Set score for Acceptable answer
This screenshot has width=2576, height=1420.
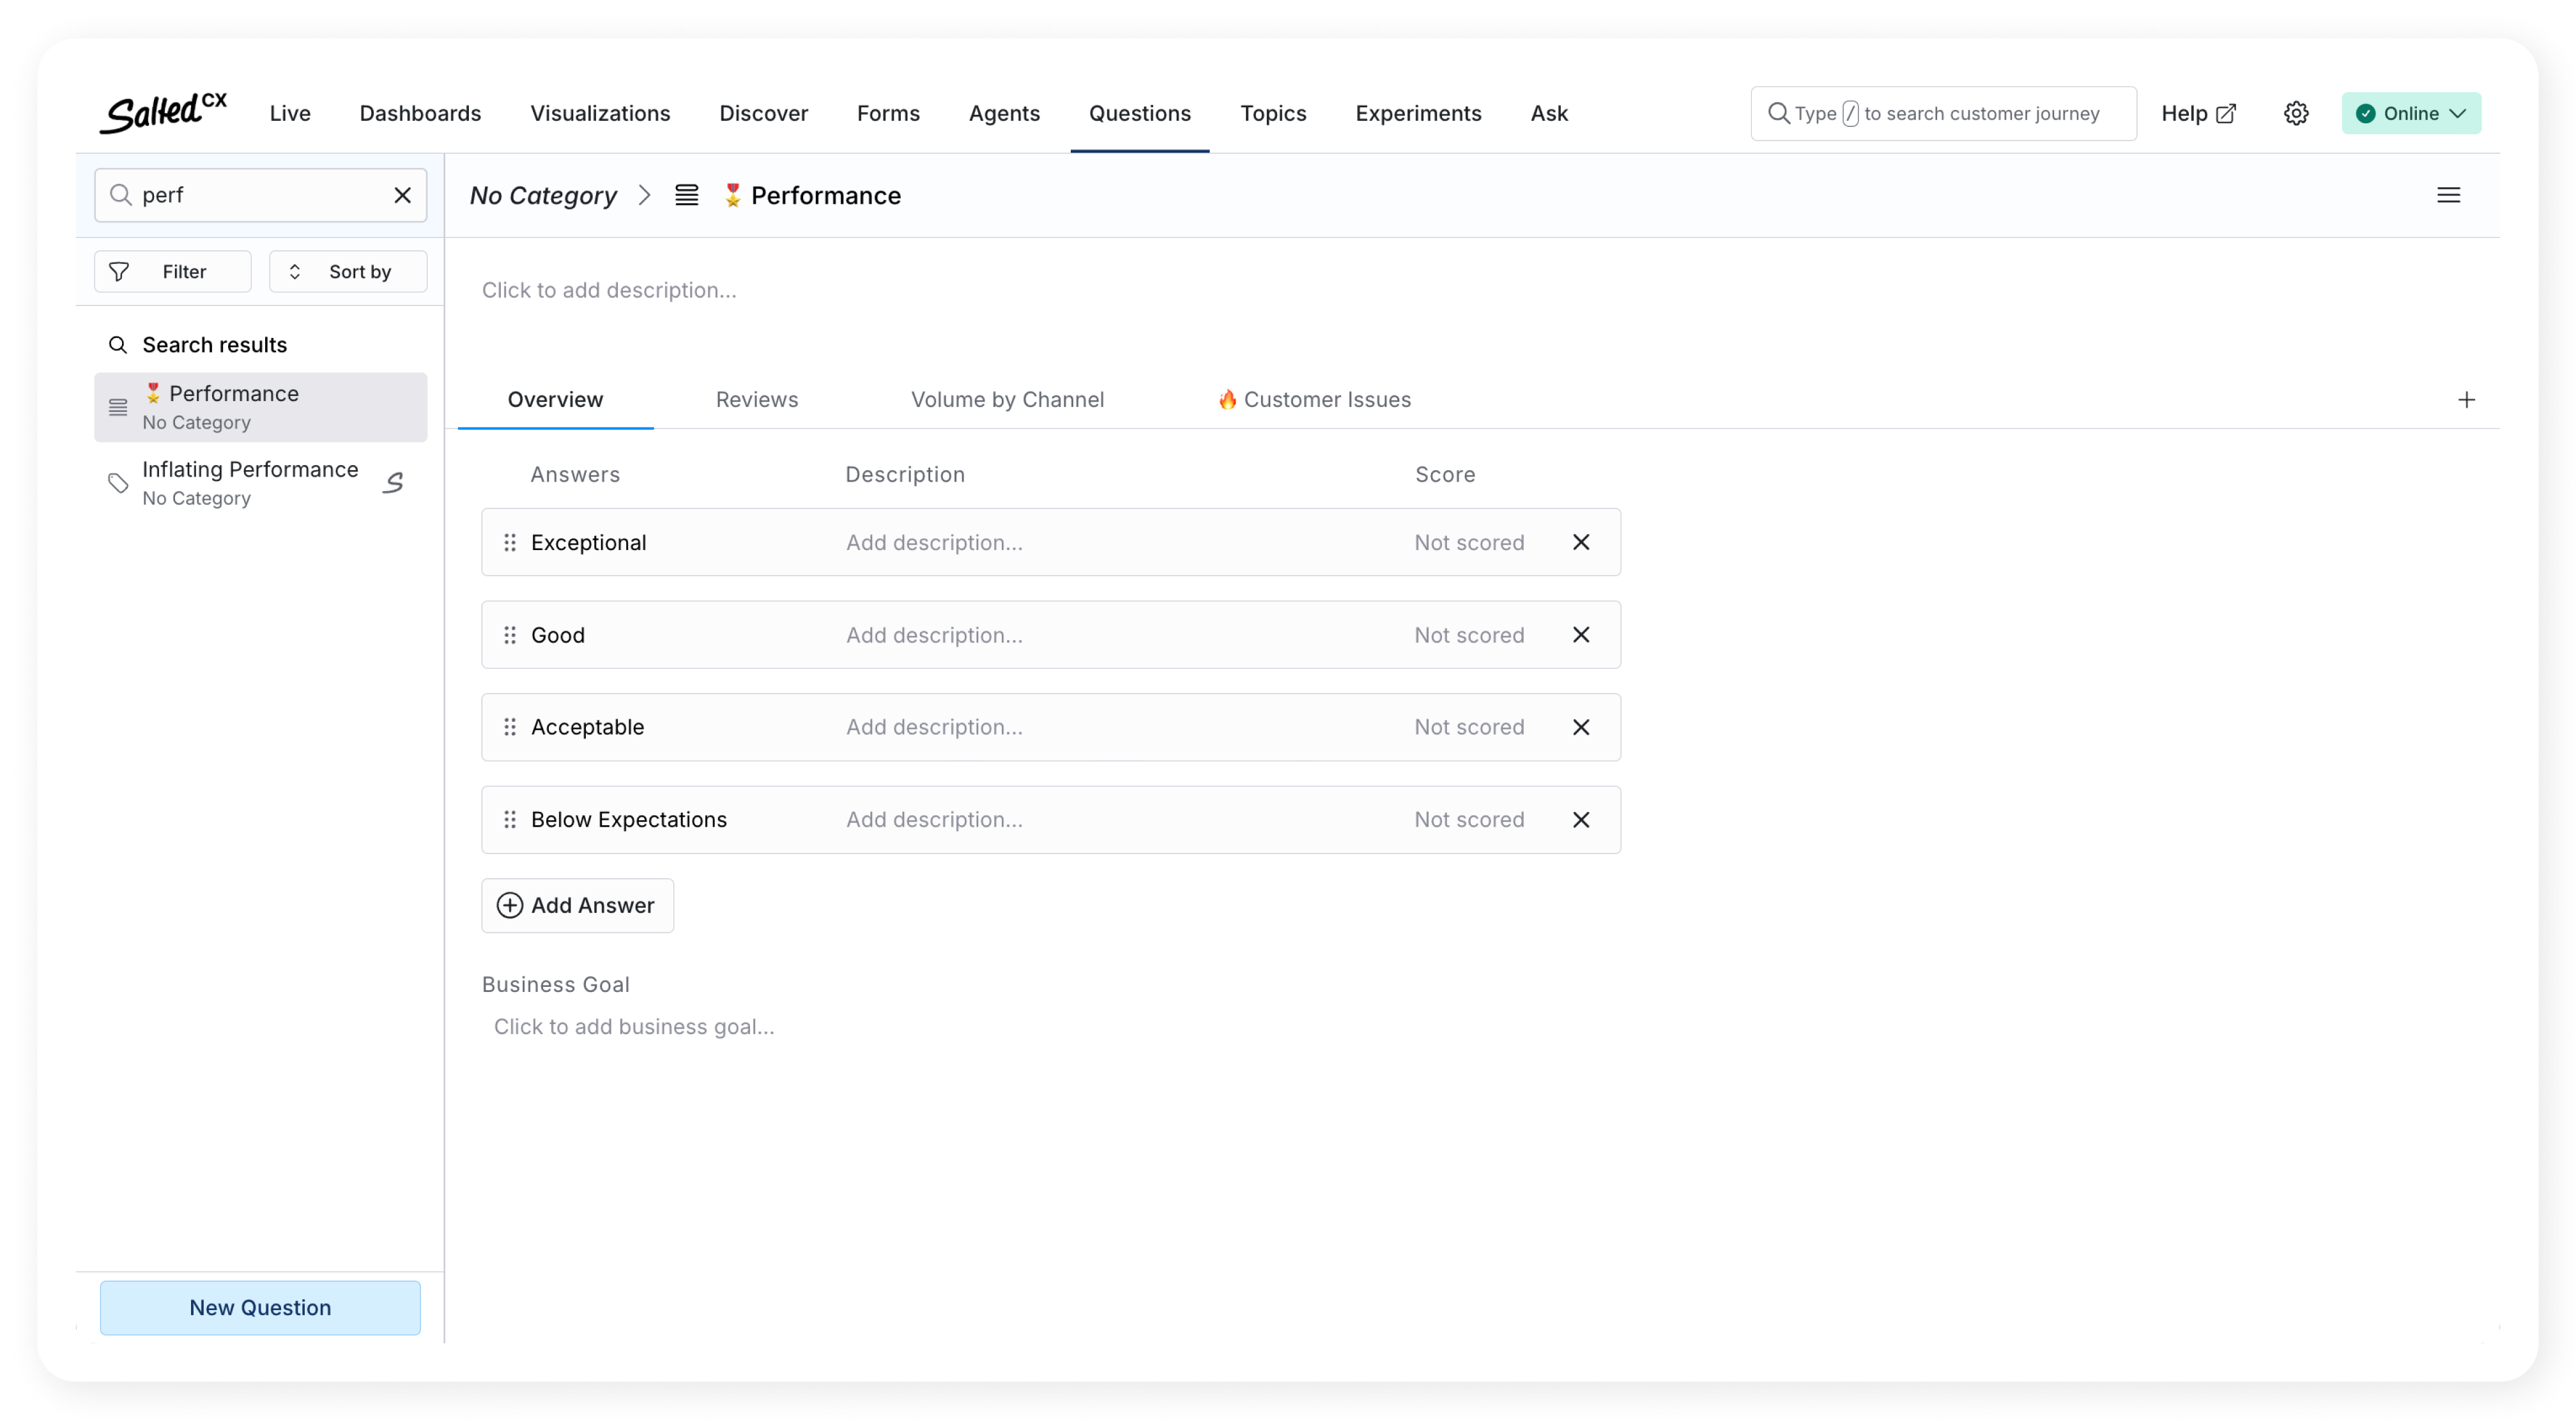point(1468,727)
